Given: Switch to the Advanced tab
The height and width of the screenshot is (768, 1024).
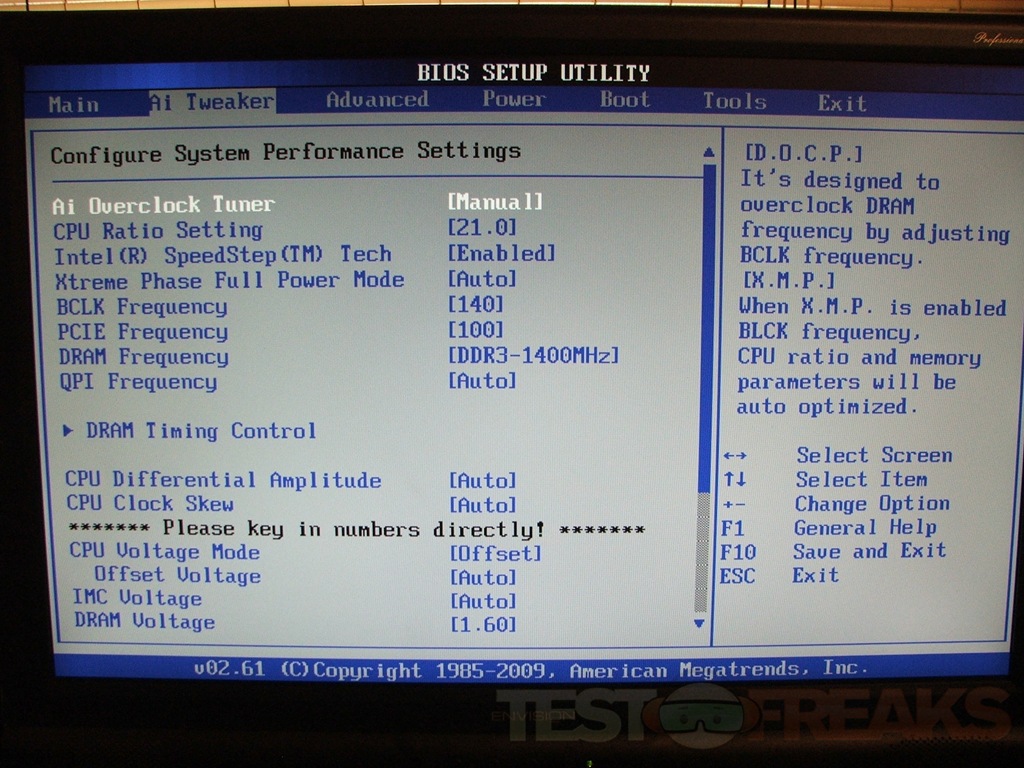Looking at the screenshot, I should (377, 100).
